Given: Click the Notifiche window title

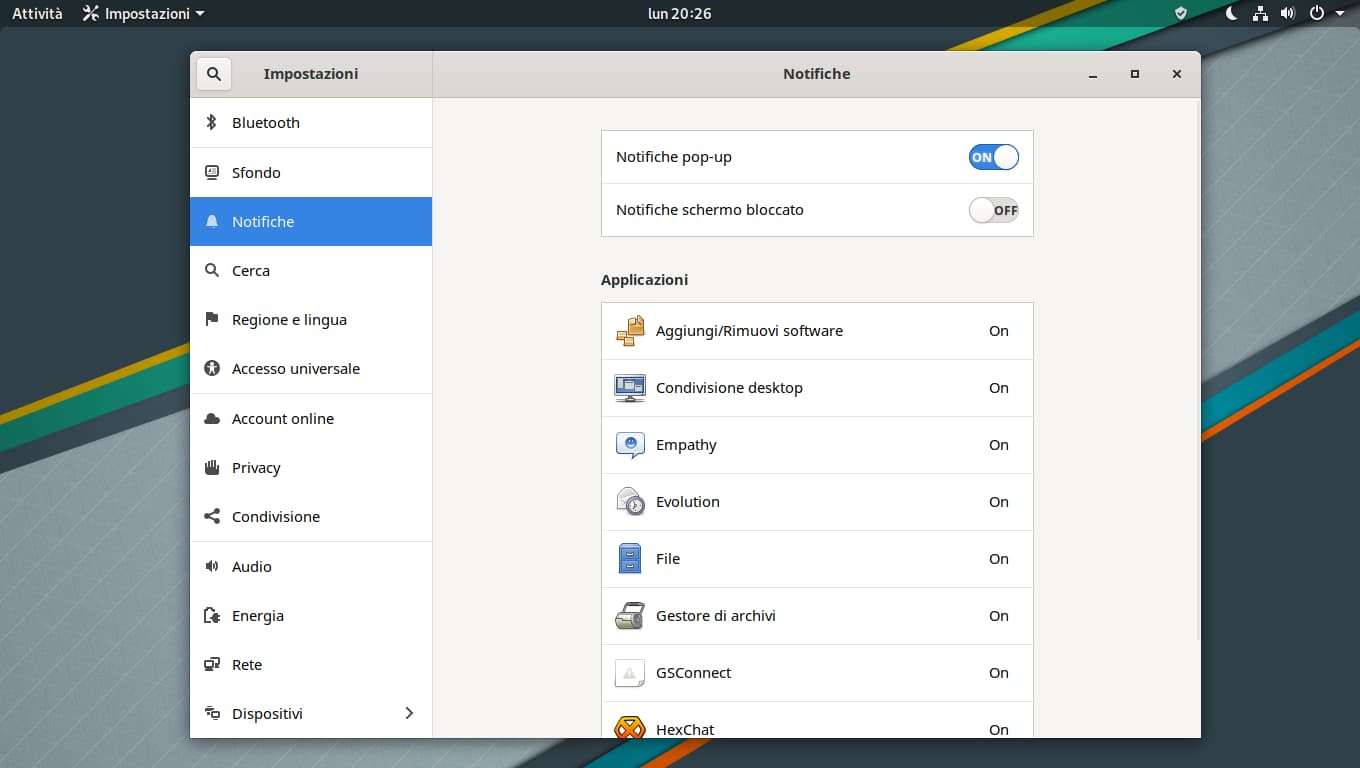Looking at the screenshot, I should 817,74.
